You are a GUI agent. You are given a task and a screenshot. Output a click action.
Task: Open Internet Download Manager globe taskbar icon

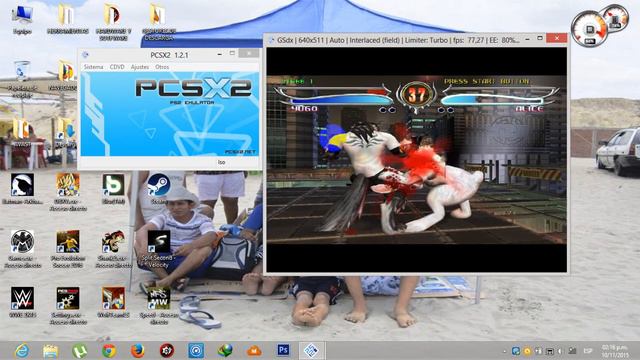pyautogui.click(x=225, y=351)
